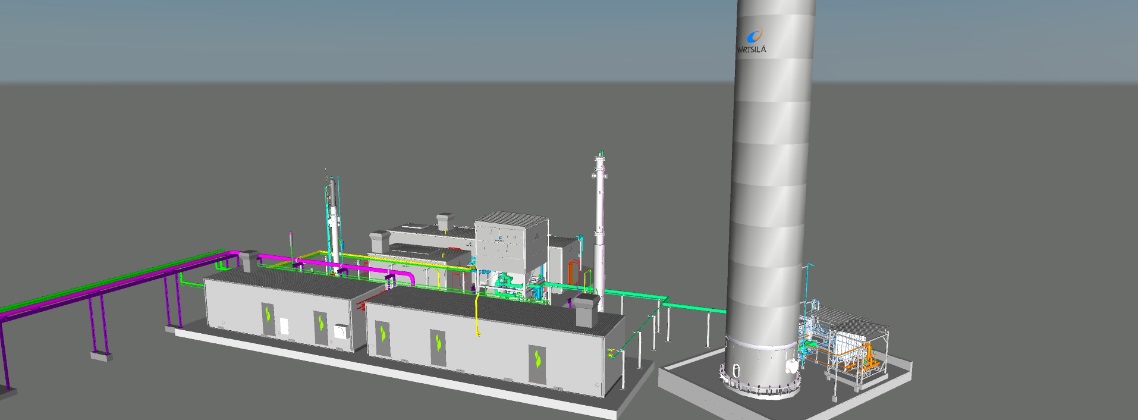Click the second lightning symbol on left container
This screenshot has width=1138, height=420.
point(320,323)
